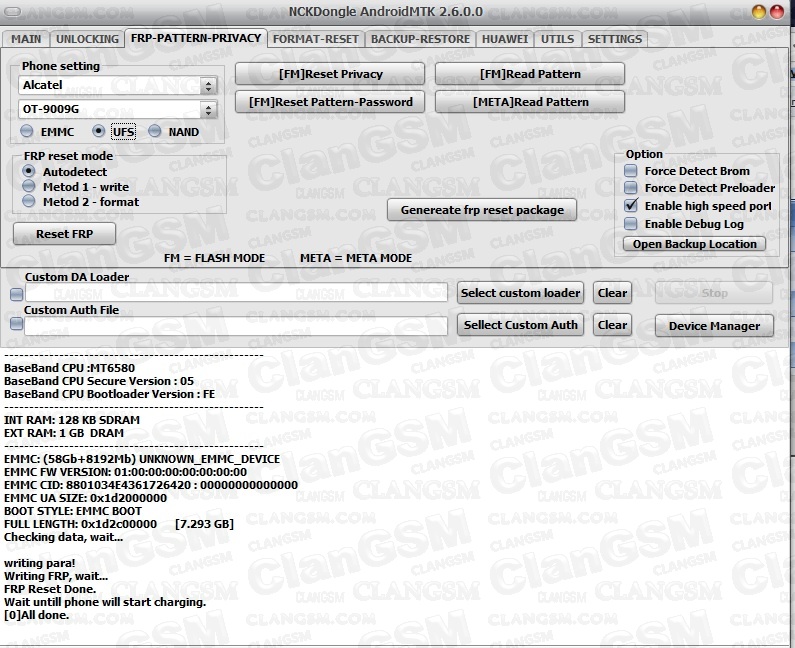The width and height of the screenshot is (795, 648).
Task: Click Genereate frp reset package
Action: 482,210
